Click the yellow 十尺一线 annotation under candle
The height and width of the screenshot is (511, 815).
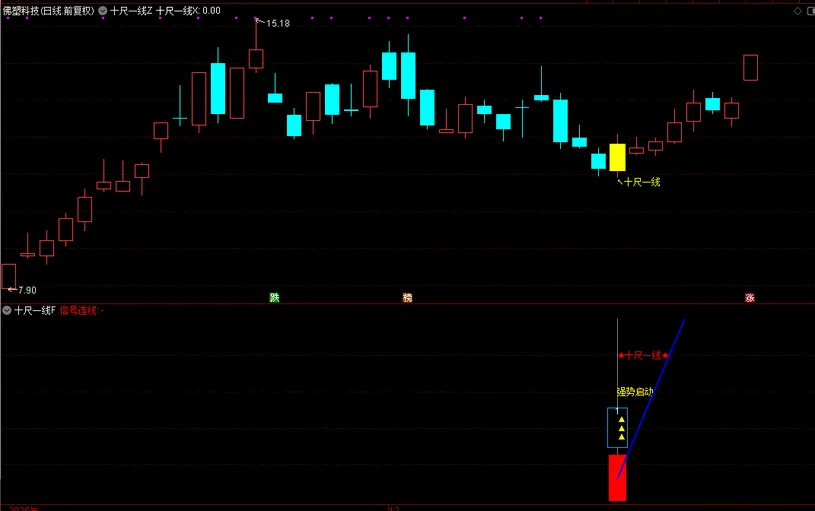tap(642, 182)
